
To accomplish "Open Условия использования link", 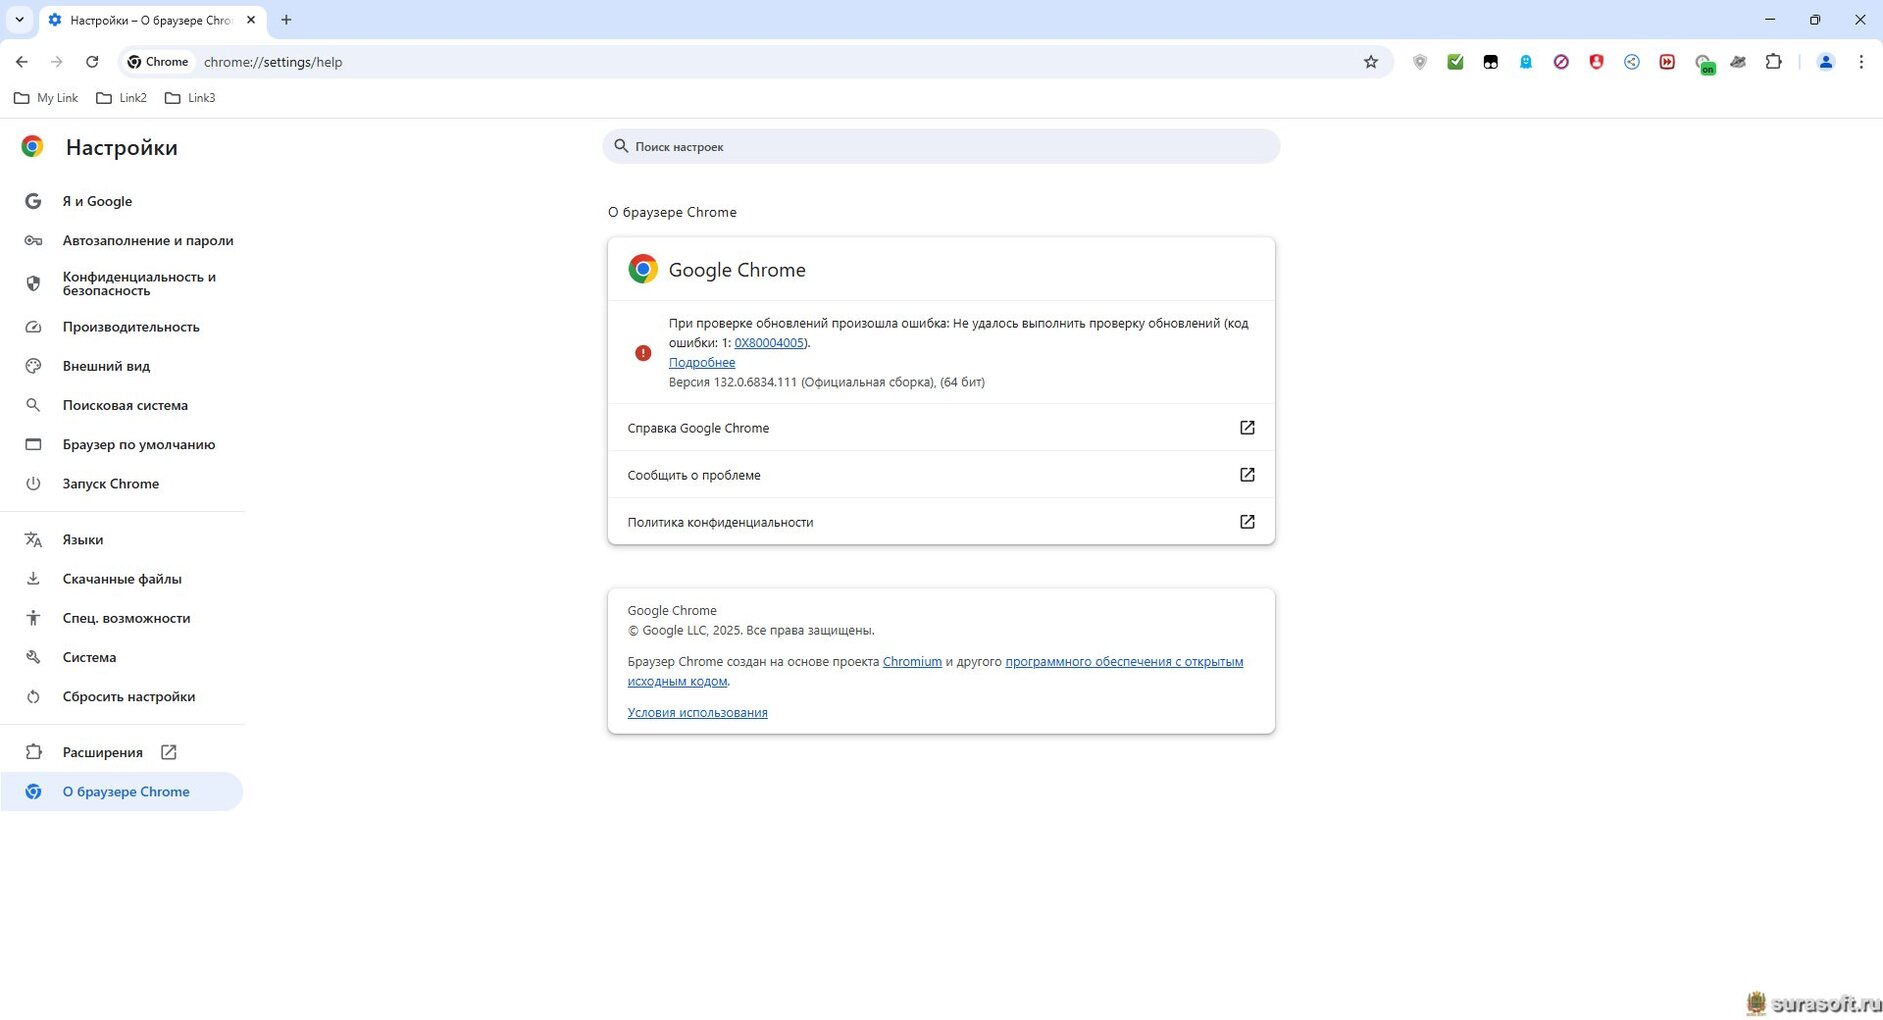I will click(x=697, y=713).
